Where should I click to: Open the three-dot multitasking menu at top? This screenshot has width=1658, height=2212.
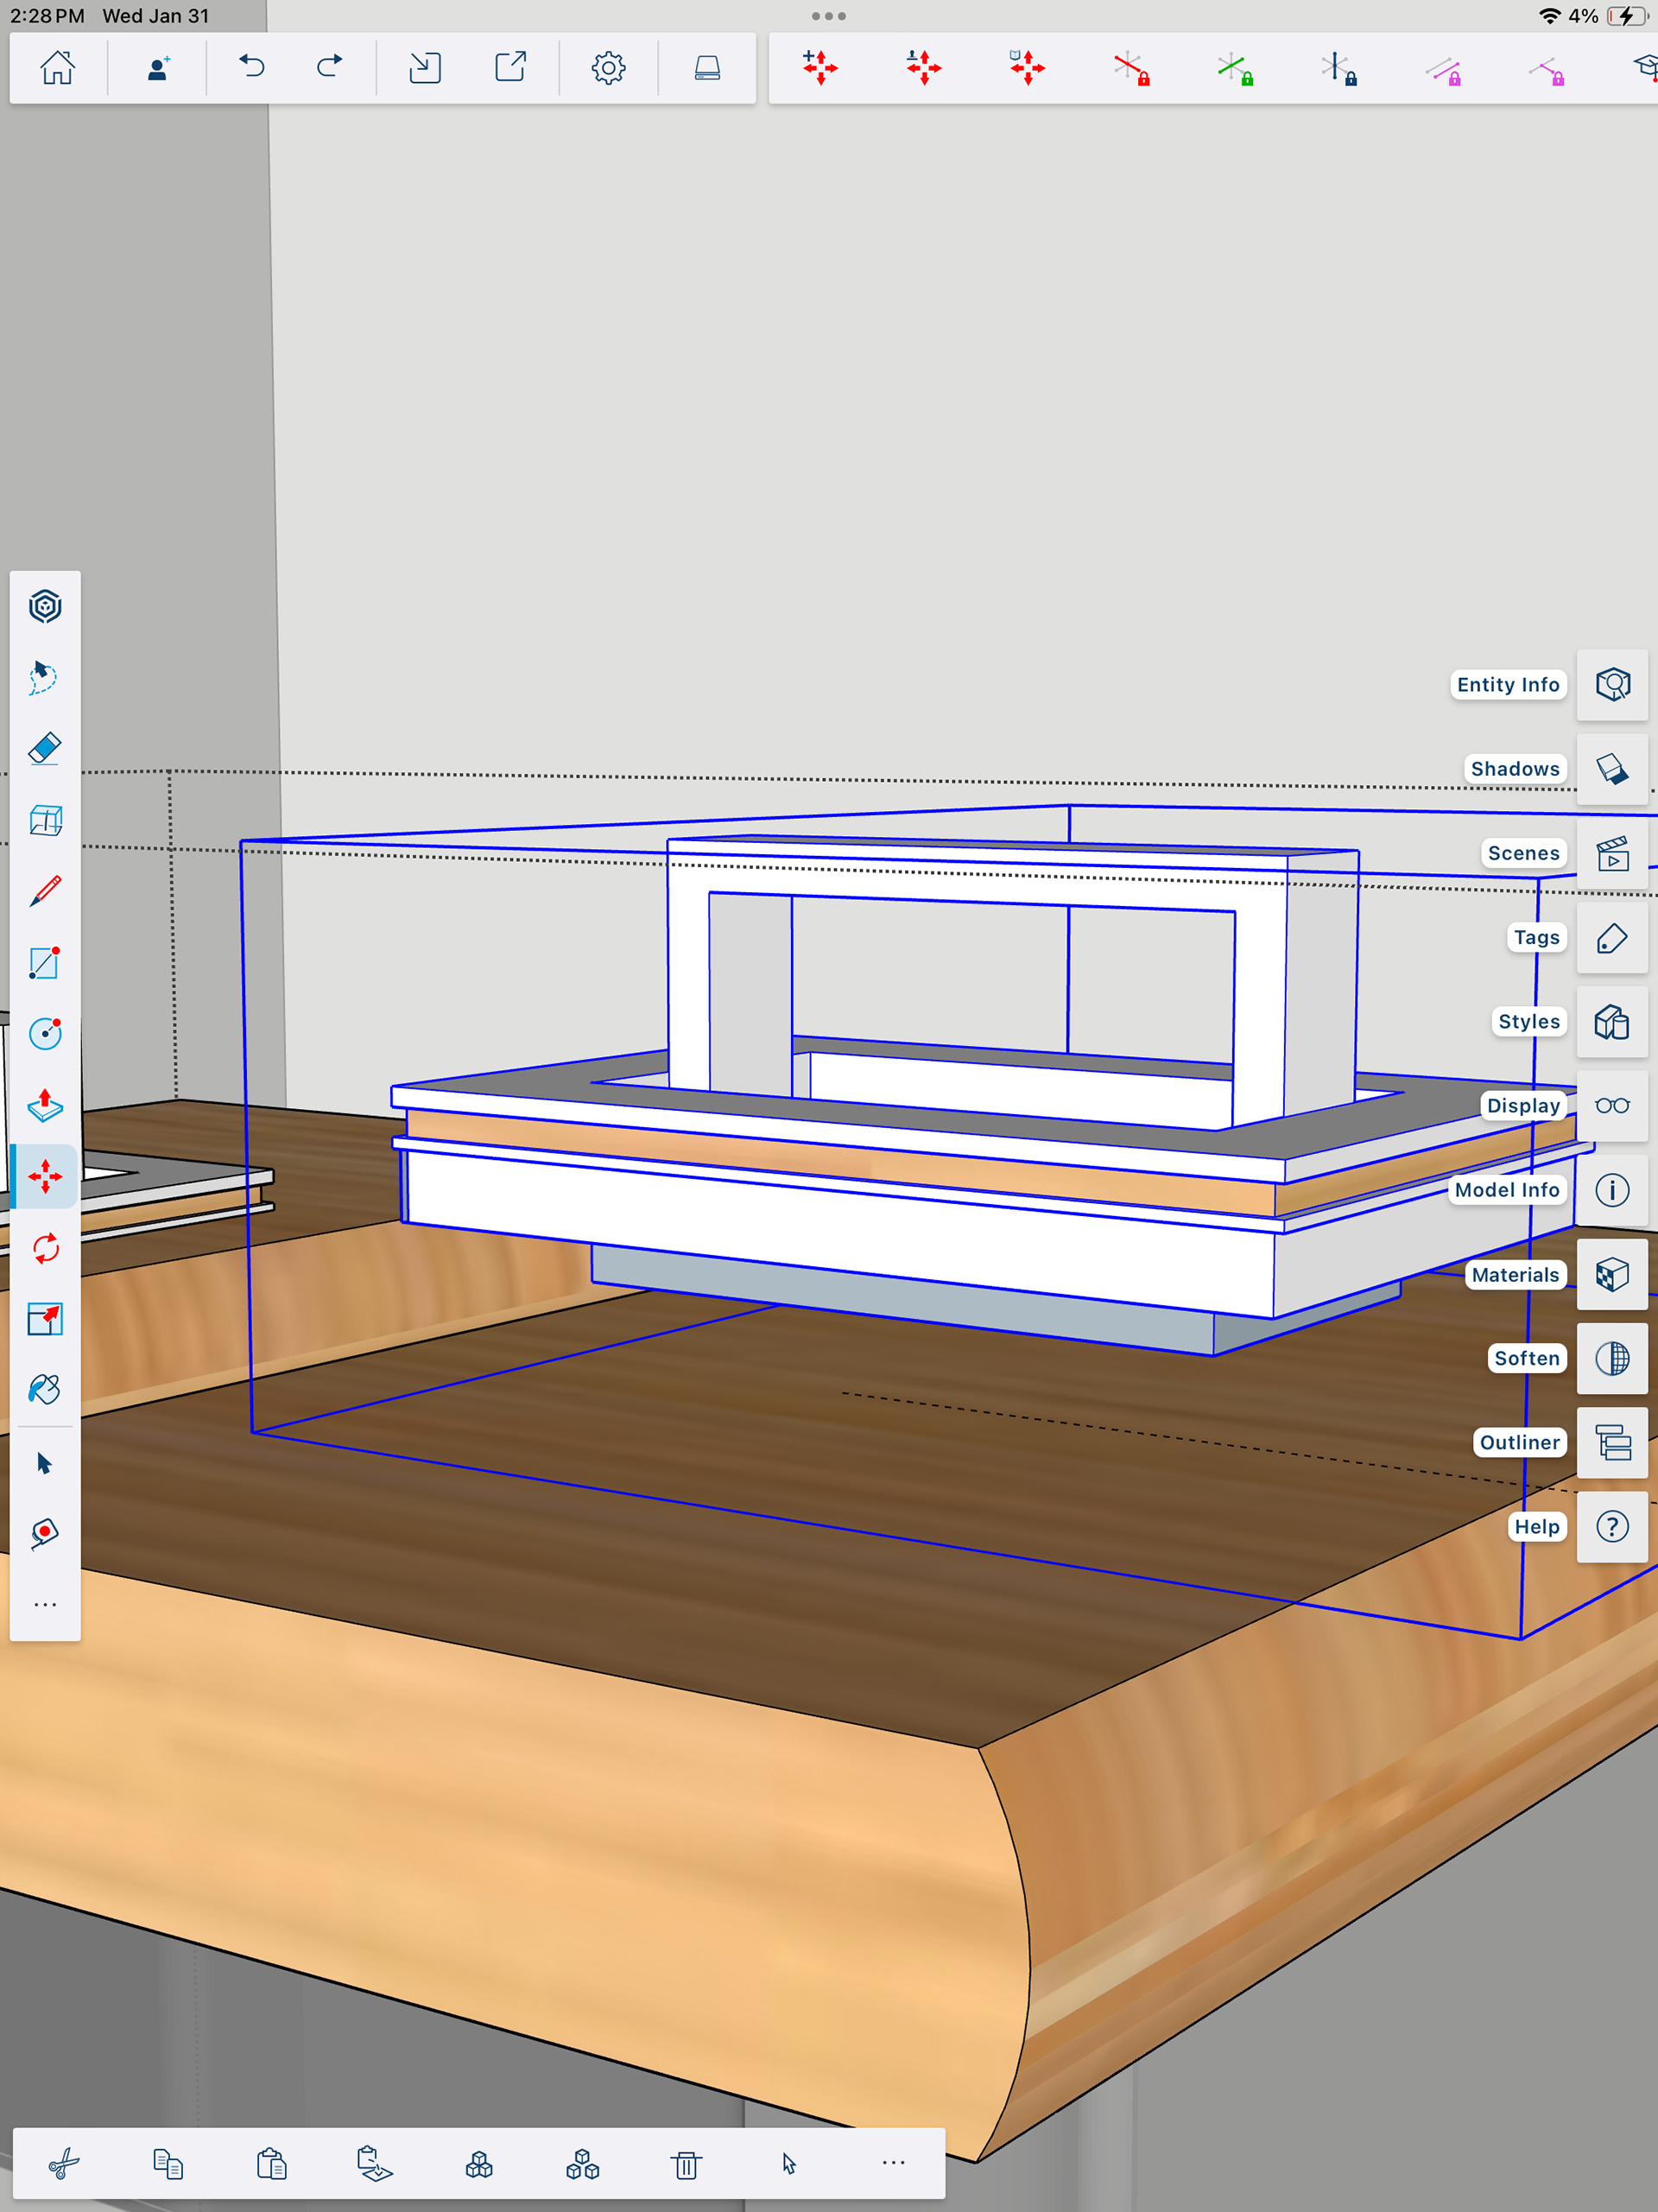tap(828, 16)
